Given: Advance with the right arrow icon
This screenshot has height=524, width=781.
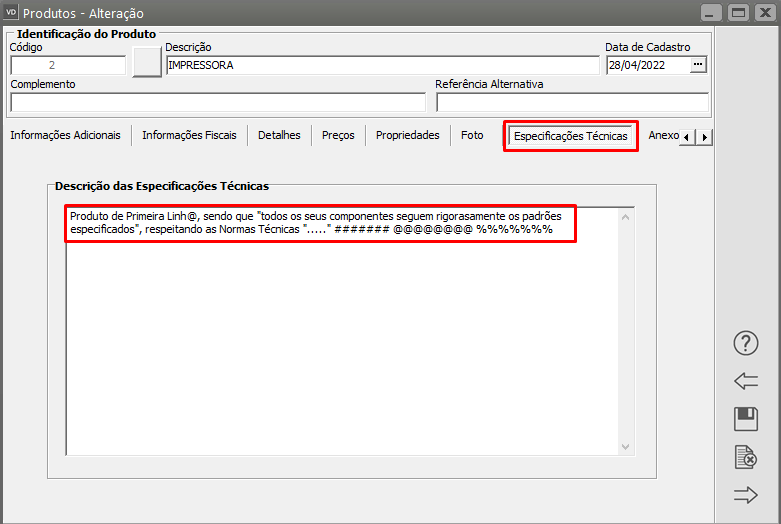Looking at the screenshot, I should (746, 495).
